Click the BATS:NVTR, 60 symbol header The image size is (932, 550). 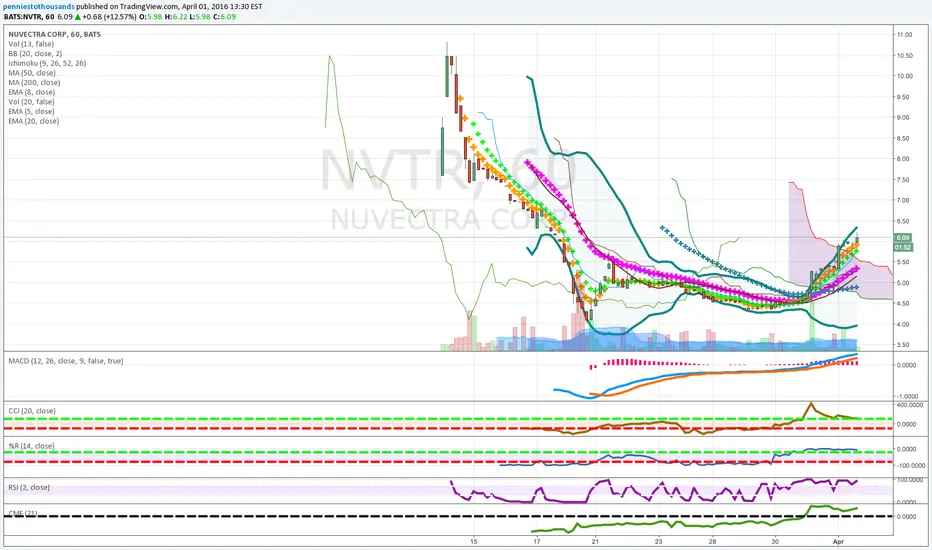[x=29, y=17]
